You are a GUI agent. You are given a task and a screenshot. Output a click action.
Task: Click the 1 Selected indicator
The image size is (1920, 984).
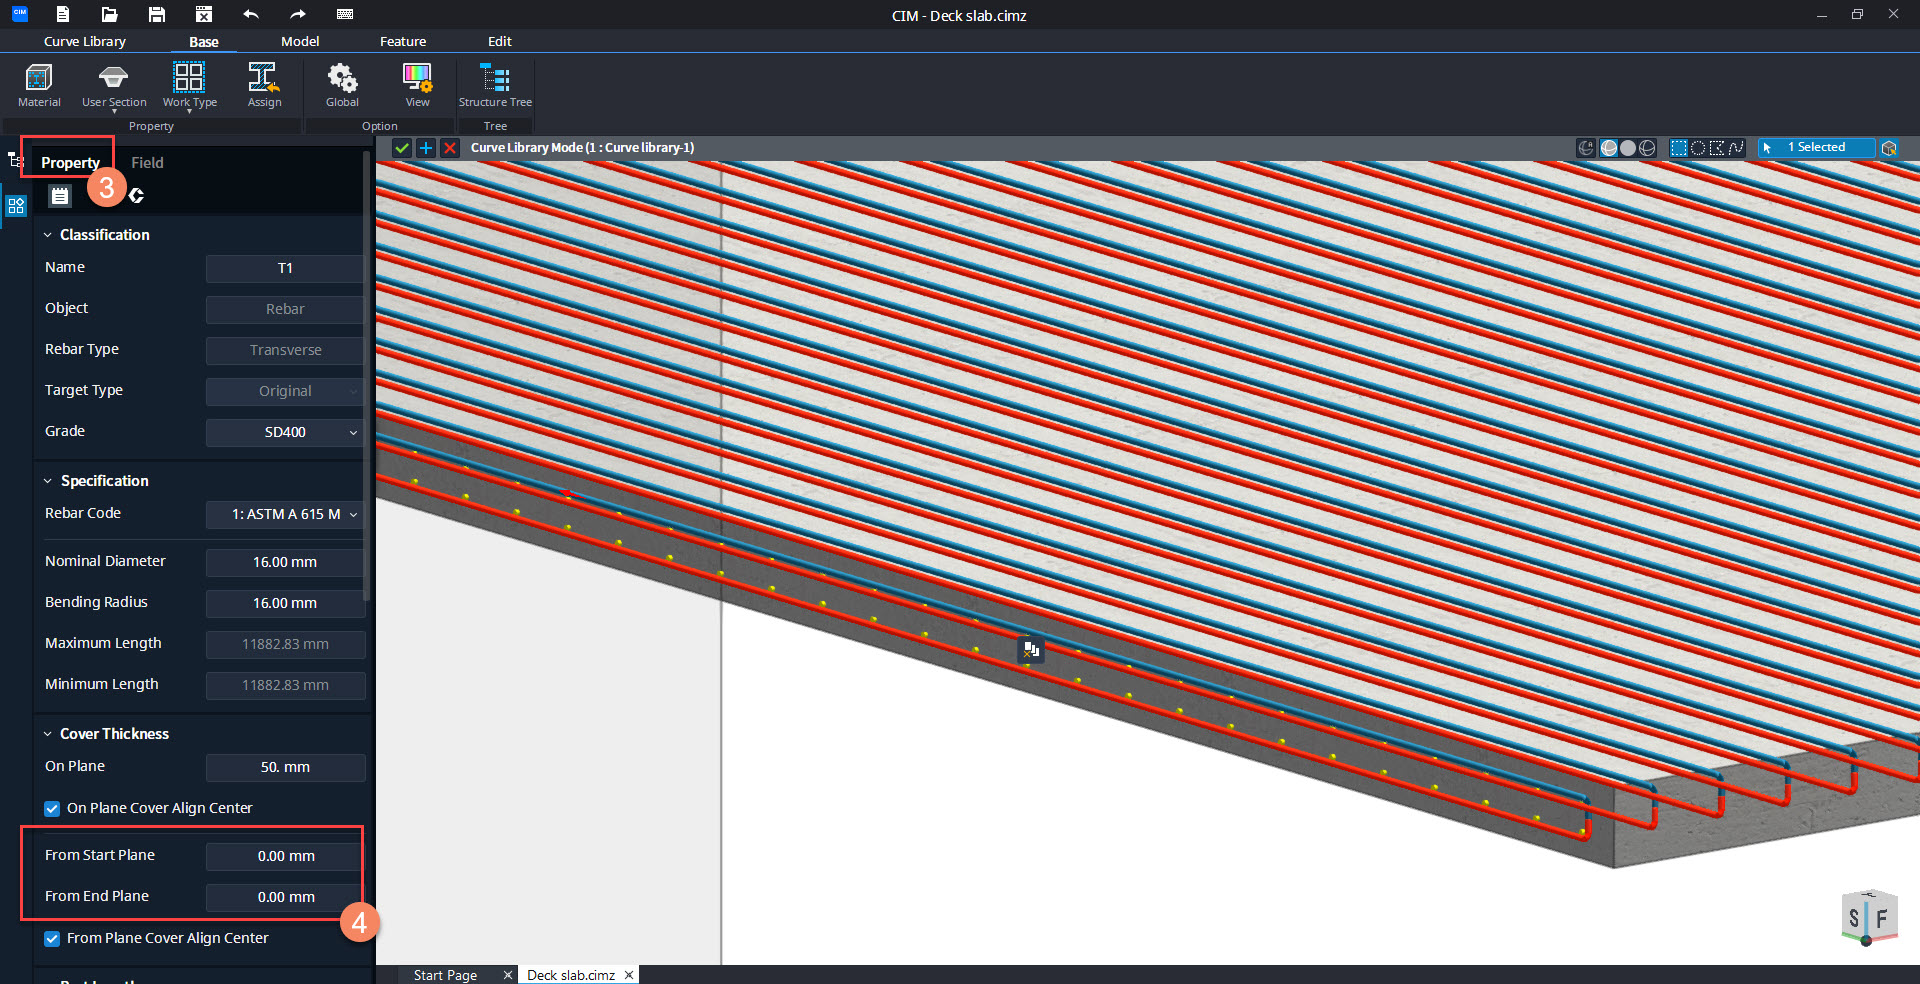click(1815, 148)
